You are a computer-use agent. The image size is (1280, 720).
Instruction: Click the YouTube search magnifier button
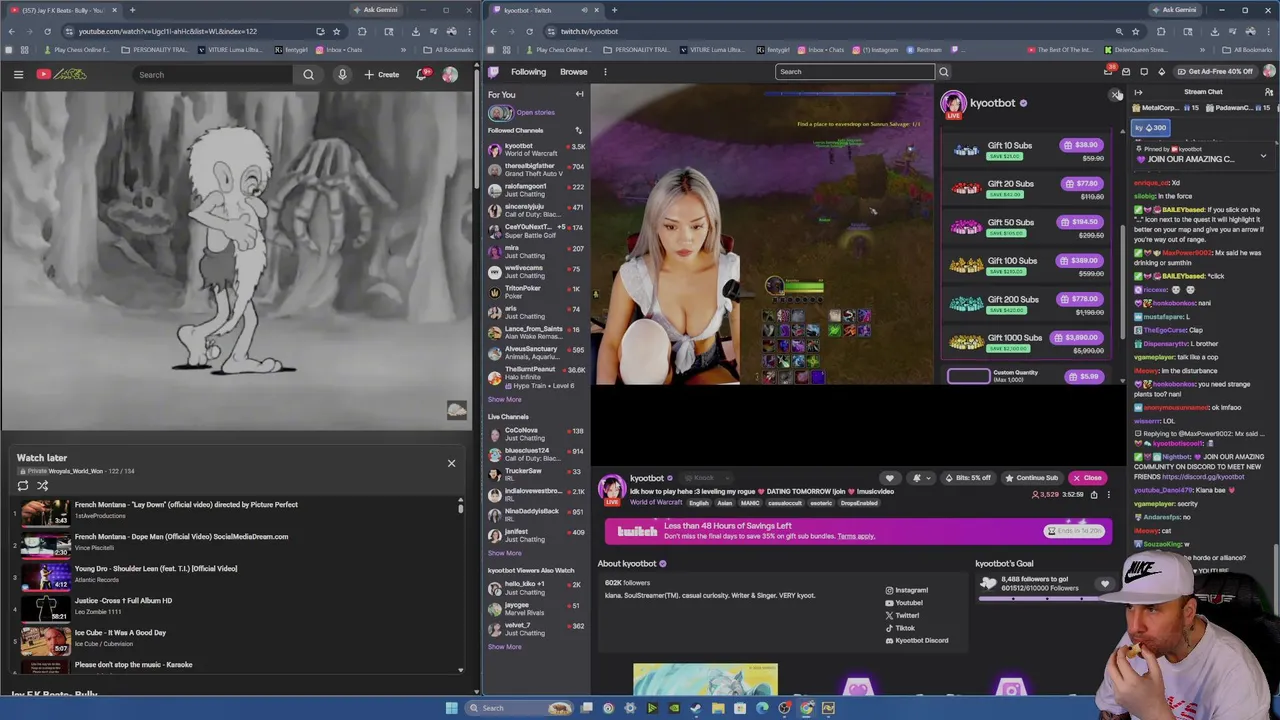point(308,74)
